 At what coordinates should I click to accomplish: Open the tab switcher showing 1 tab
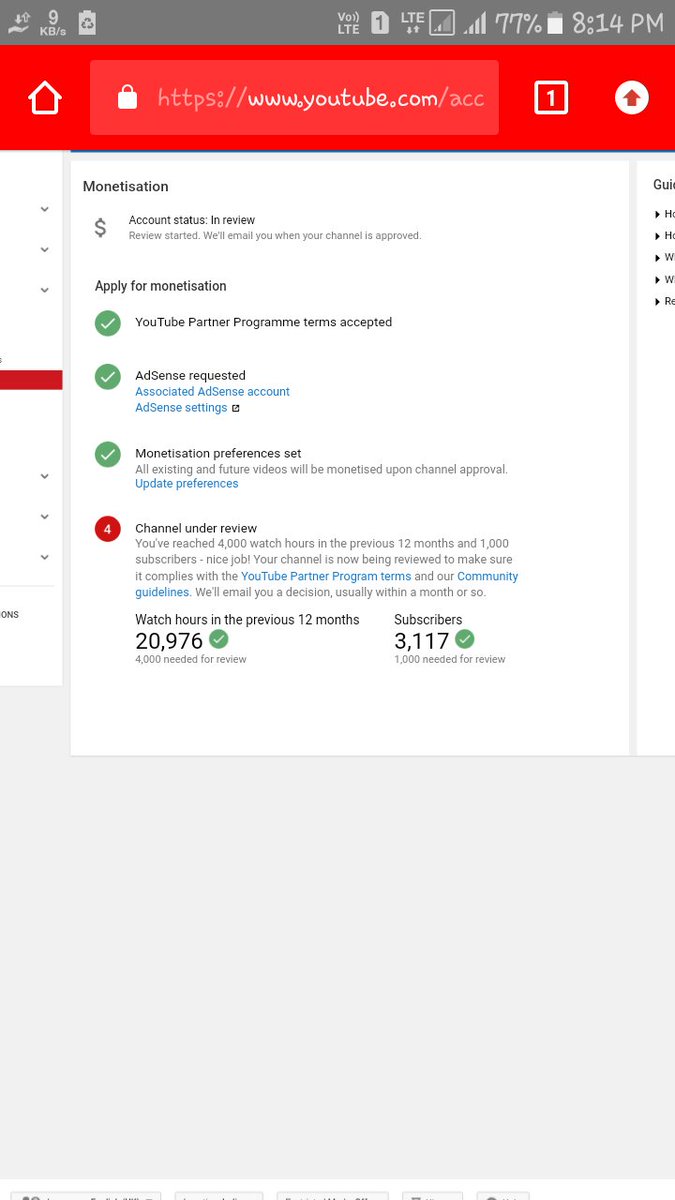(551, 98)
